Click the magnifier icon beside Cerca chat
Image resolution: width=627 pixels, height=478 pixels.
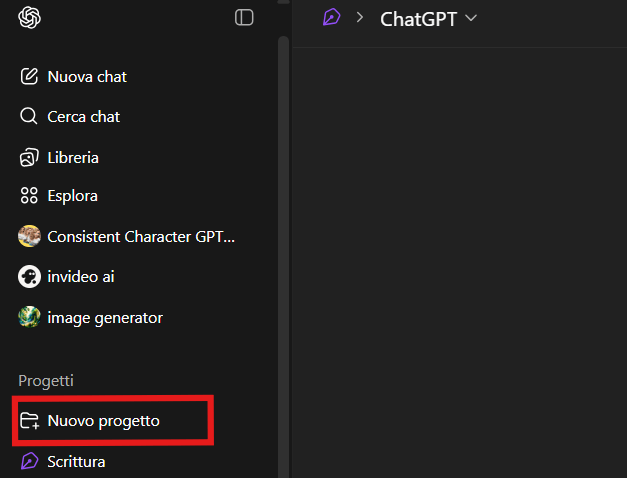point(29,117)
